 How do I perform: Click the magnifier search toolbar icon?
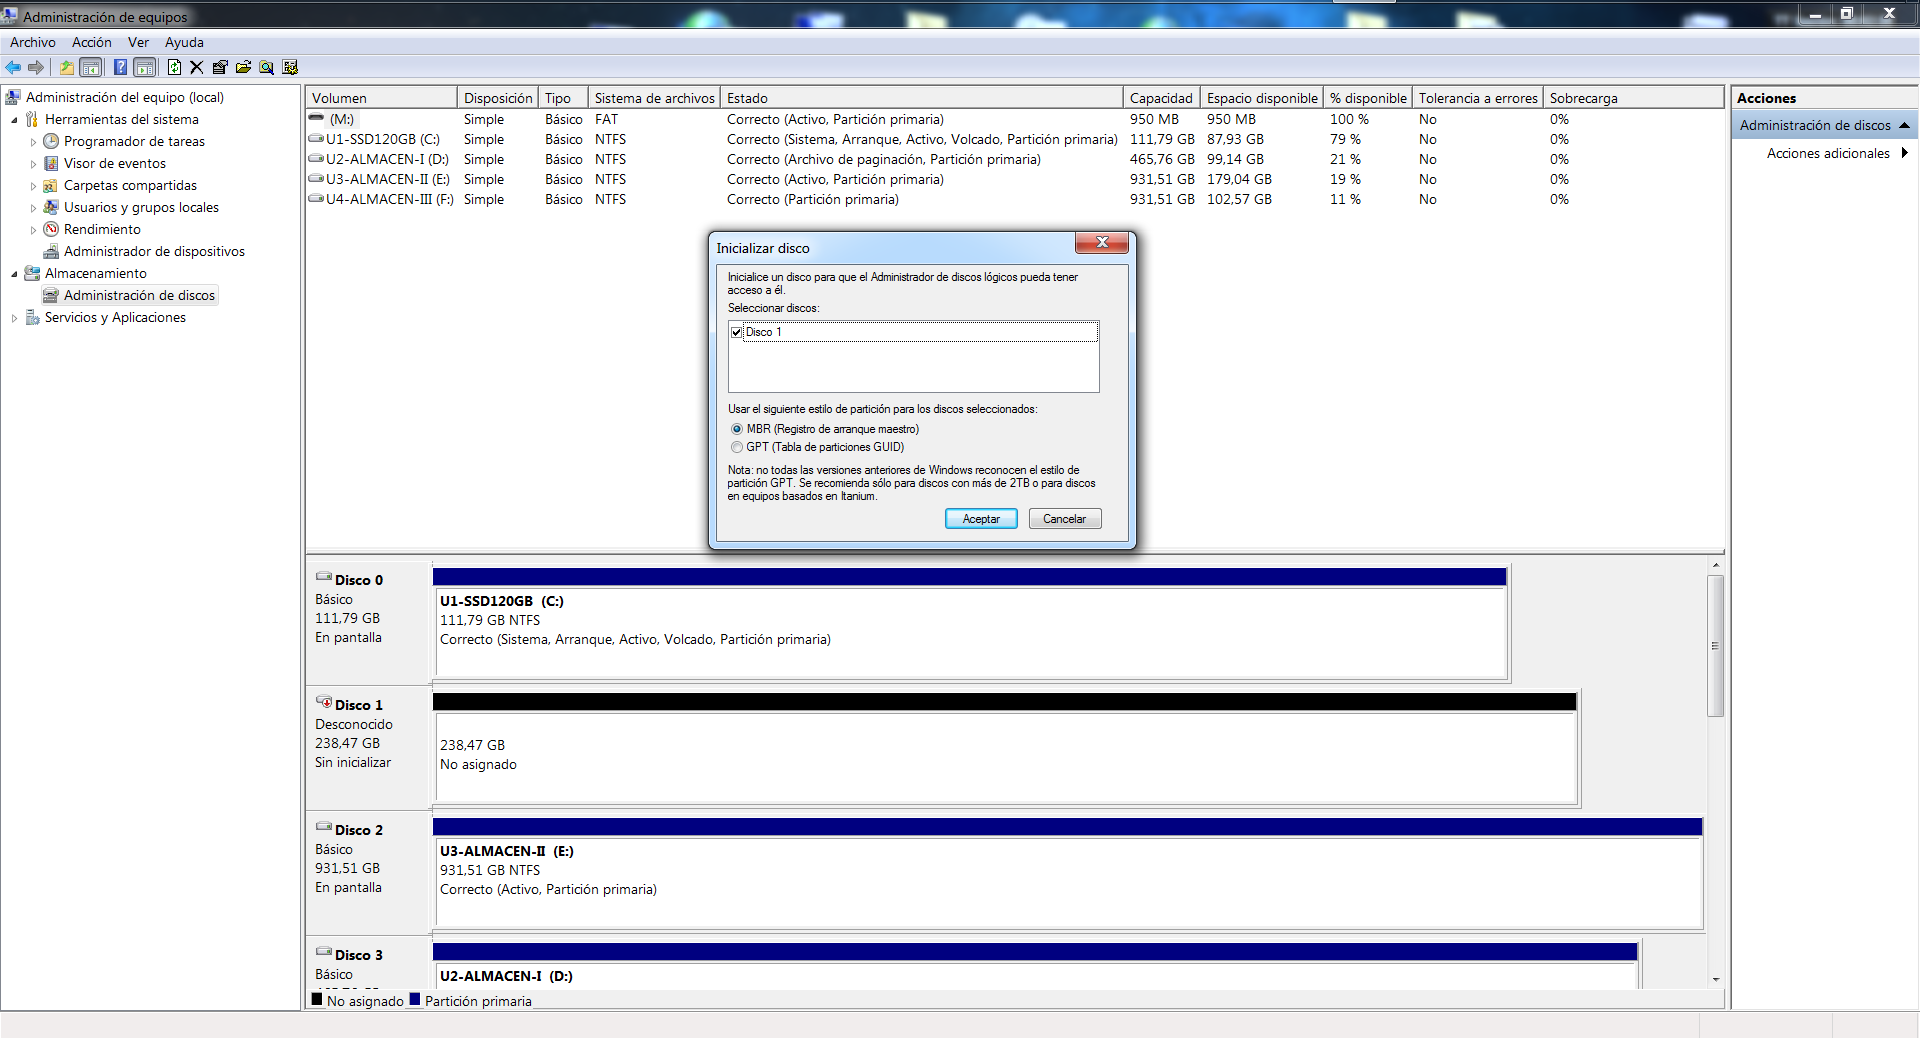point(266,67)
